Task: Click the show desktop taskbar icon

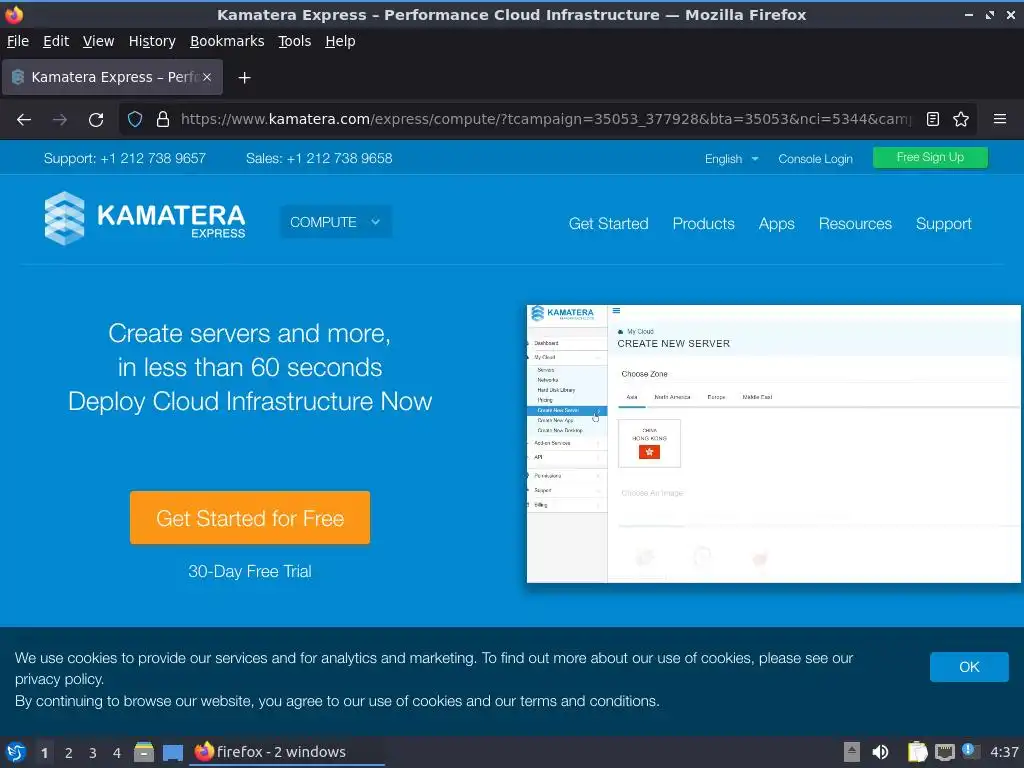Action: coord(172,752)
